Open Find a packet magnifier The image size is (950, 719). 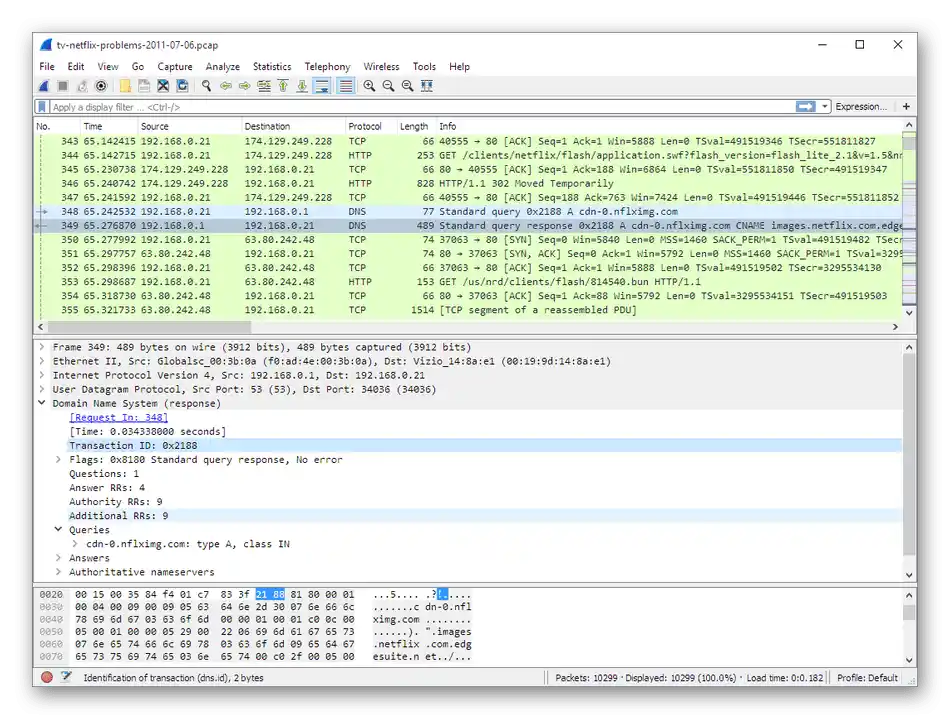coord(206,86)
